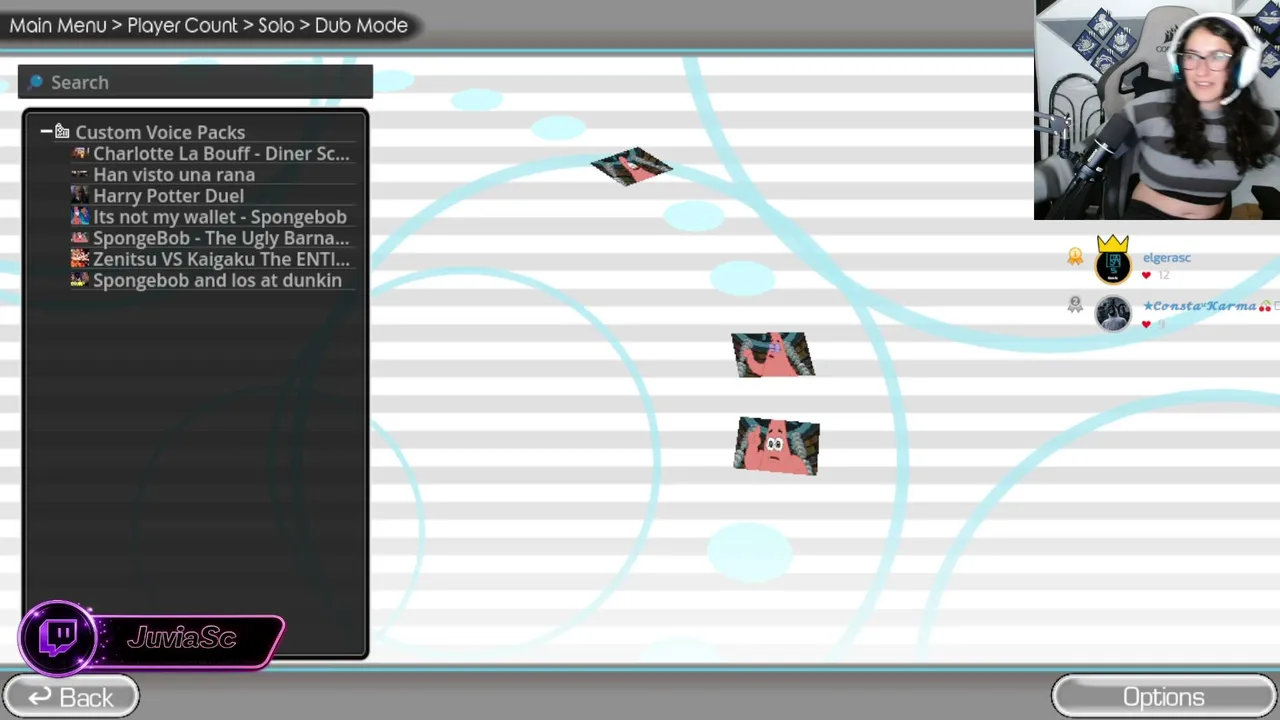This screenshot has height=720, width=1280.
Task: Click the silver second-place medal icon
Action: tap(1075, 305)
